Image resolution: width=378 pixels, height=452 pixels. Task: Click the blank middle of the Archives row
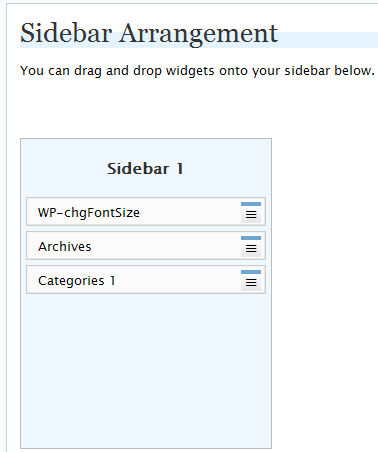(167, 246)
